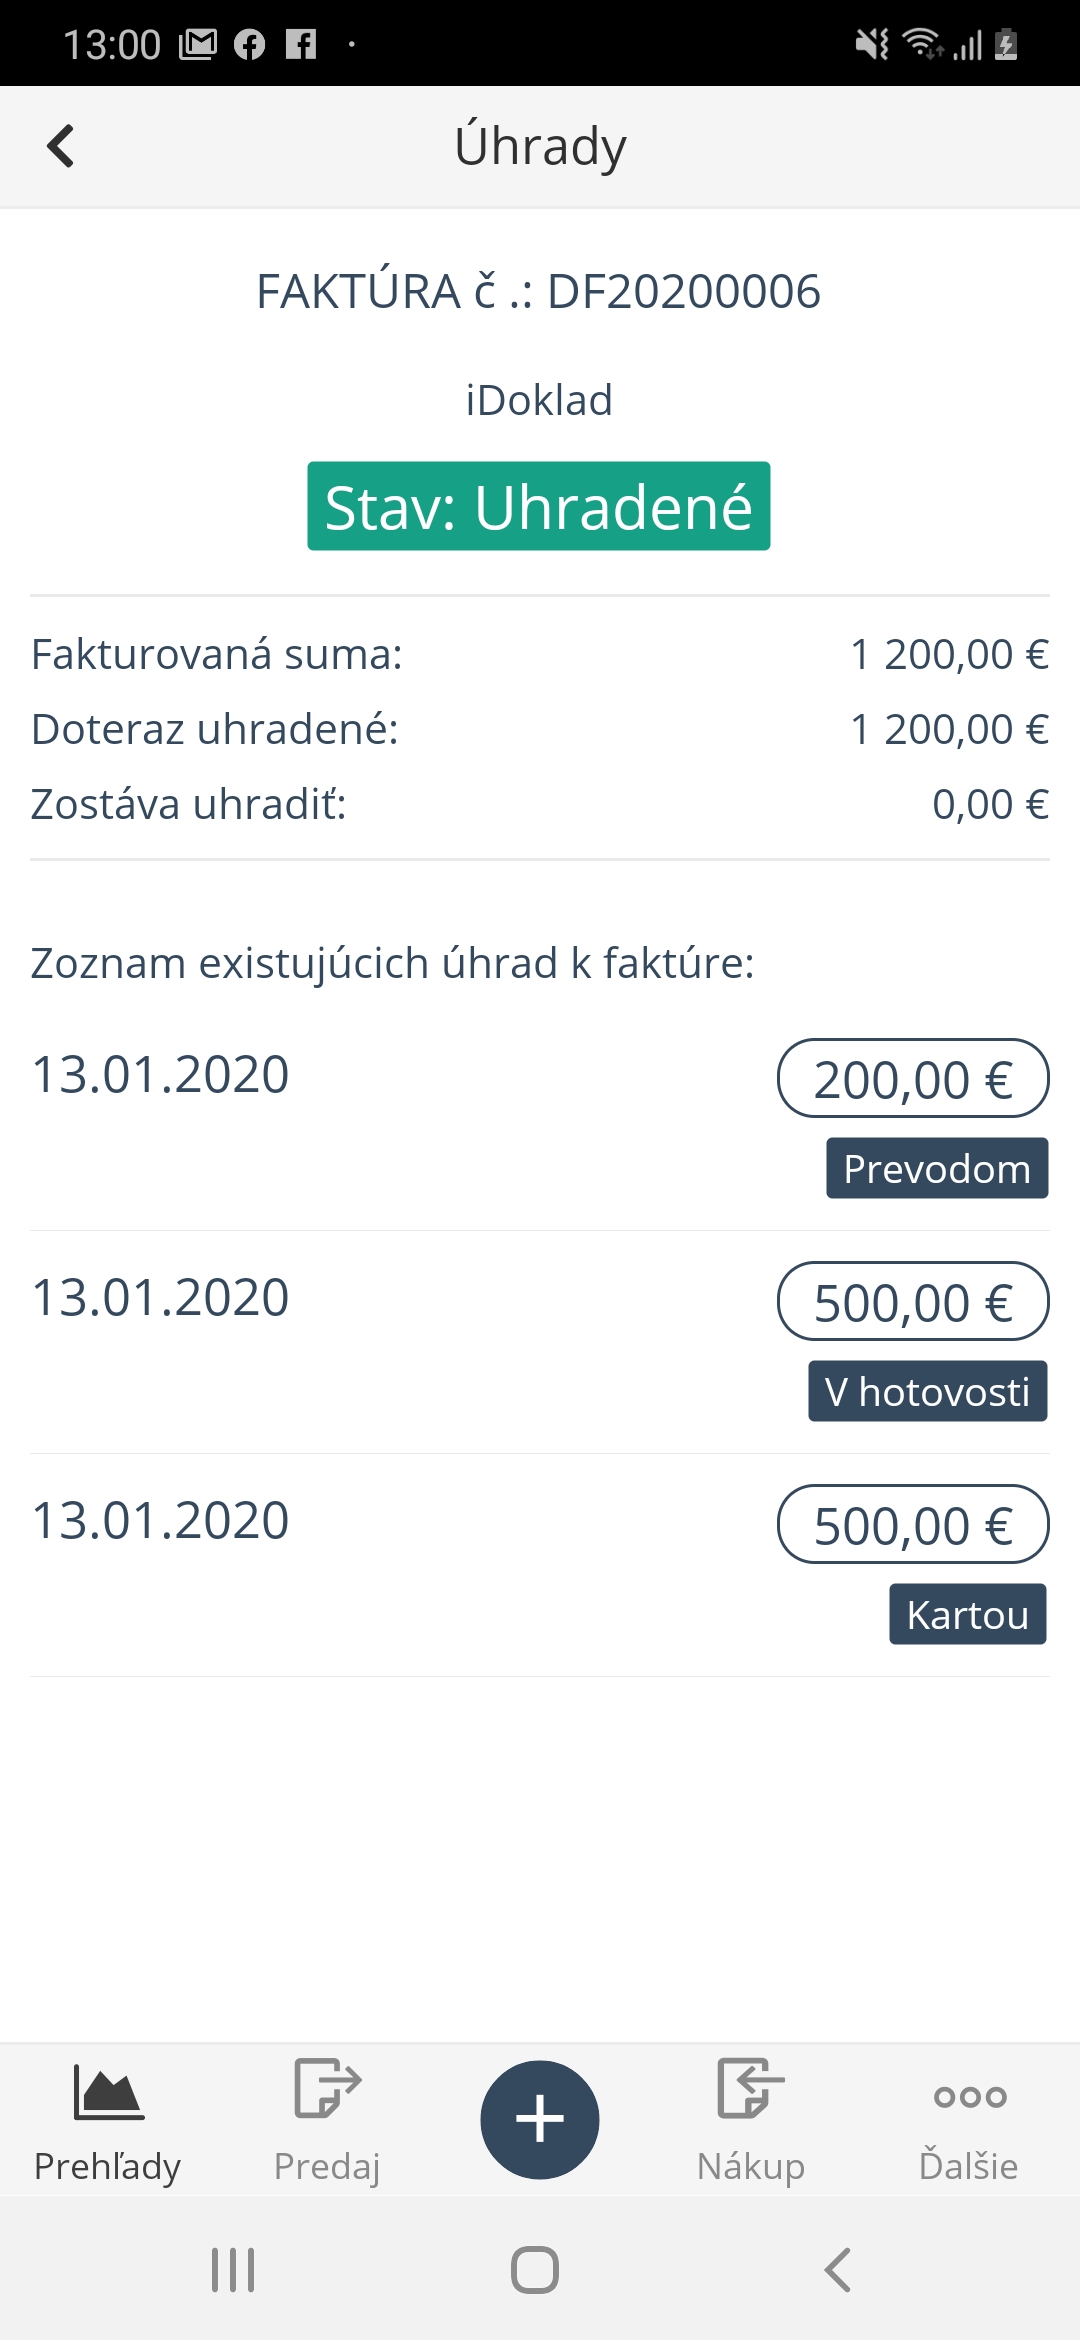Select 500,00 € above Kartou

pyautogui.click(x=912, y=1525)
